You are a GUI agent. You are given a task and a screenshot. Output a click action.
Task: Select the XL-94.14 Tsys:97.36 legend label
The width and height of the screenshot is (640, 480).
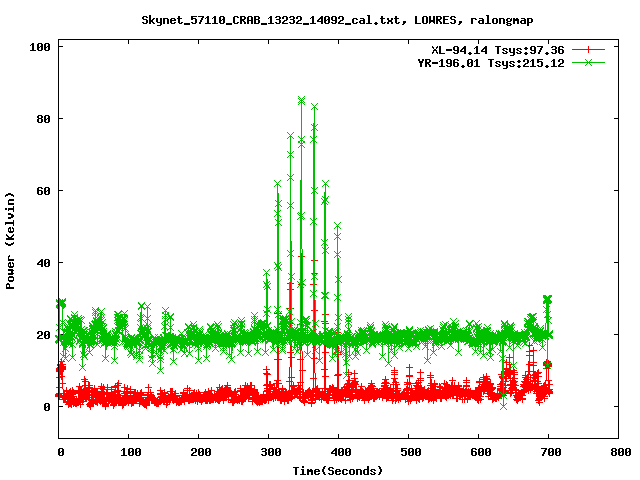pyautogui.click(x=498, y=50)
